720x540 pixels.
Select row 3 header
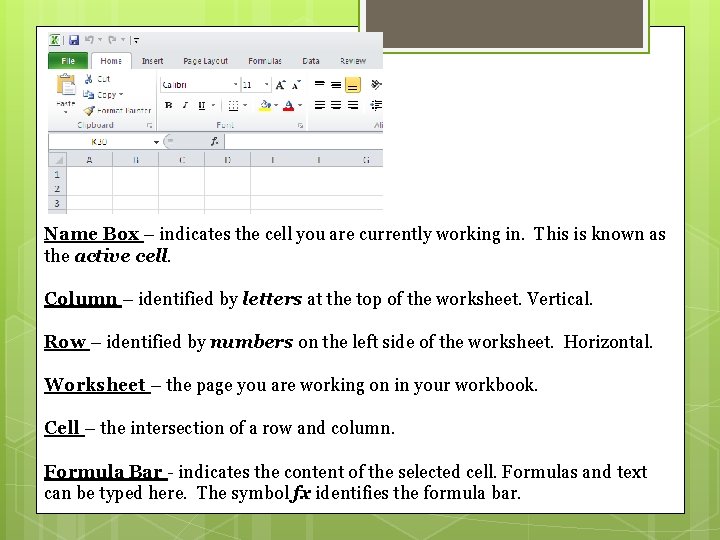click(x=57, y=203)
